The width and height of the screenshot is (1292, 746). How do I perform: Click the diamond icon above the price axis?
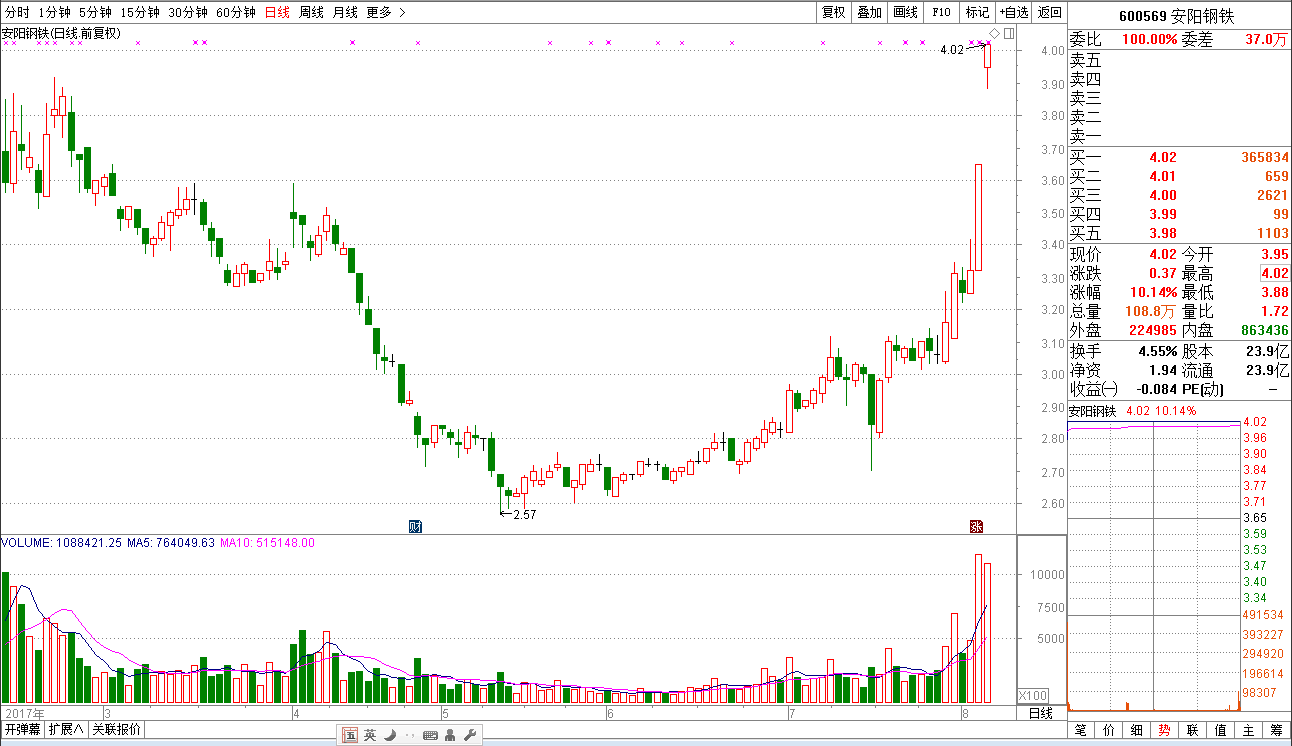[995, 33]
